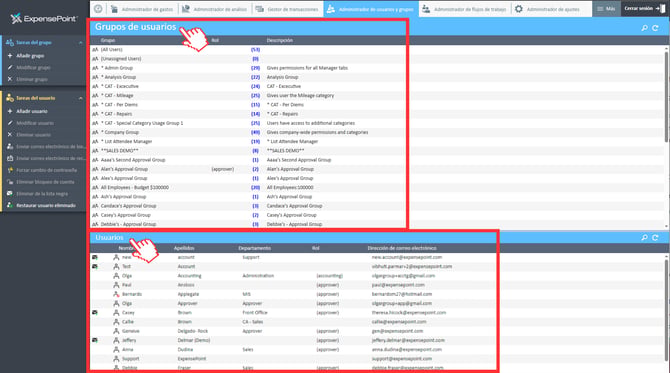Refresh the Usuarios panel list
The image size is (670, 373).
tap(655, 238)
